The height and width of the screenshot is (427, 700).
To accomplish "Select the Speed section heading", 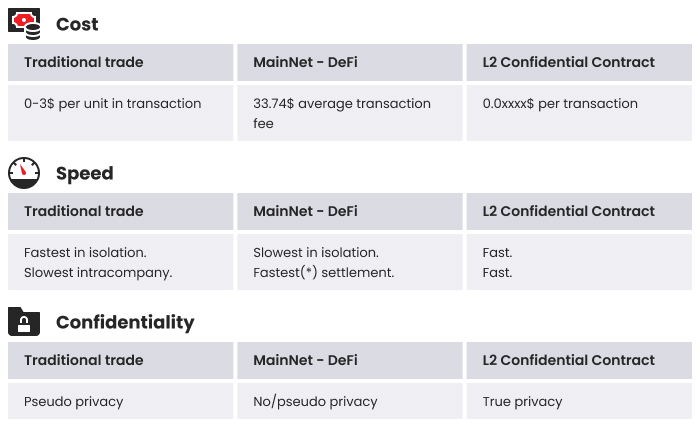I will 84,173.
